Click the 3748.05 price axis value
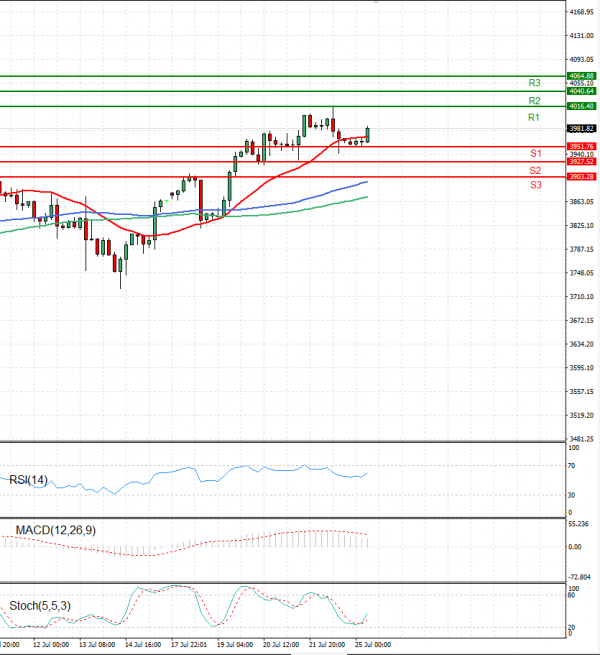The height and width of the screenshot is (655, 600). click(582, 273)
